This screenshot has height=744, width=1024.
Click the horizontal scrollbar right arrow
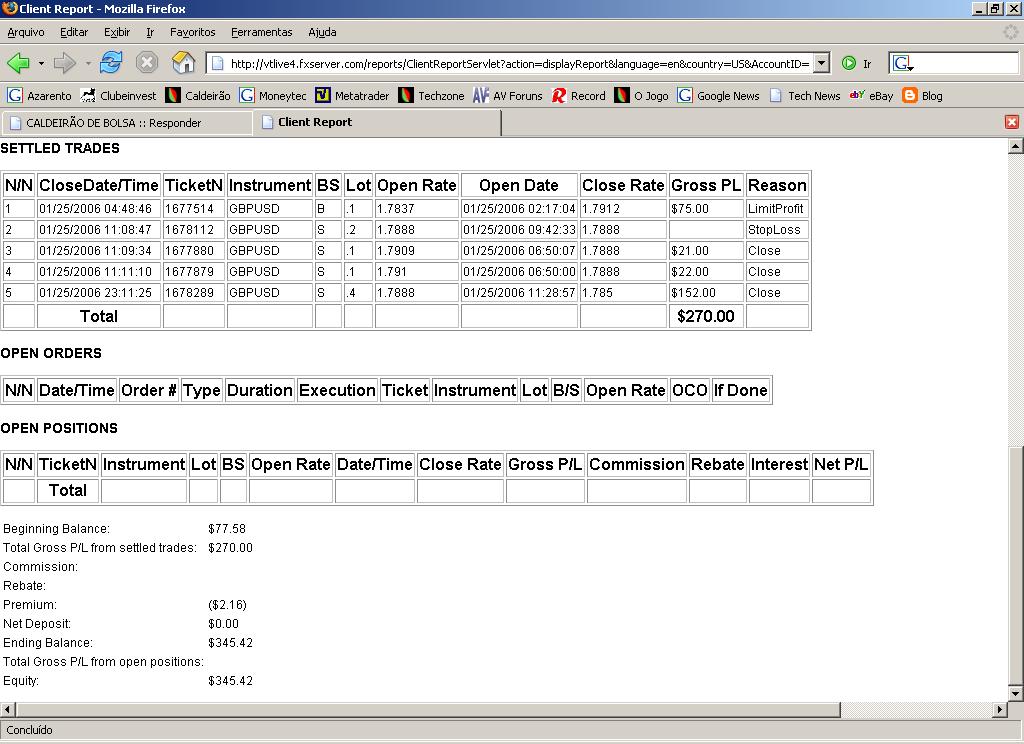(999, 710)
